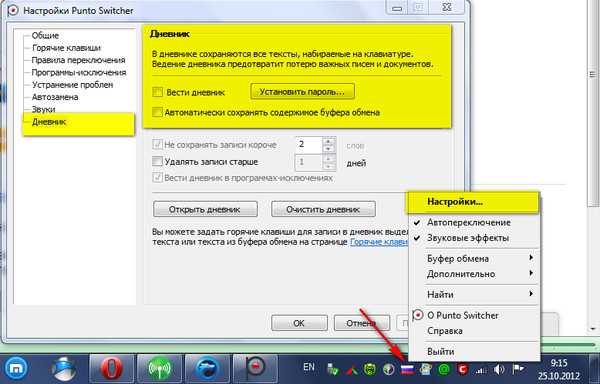600x384 pixels.
Task: Click the first tray icon next to EN
Action: 333,369
